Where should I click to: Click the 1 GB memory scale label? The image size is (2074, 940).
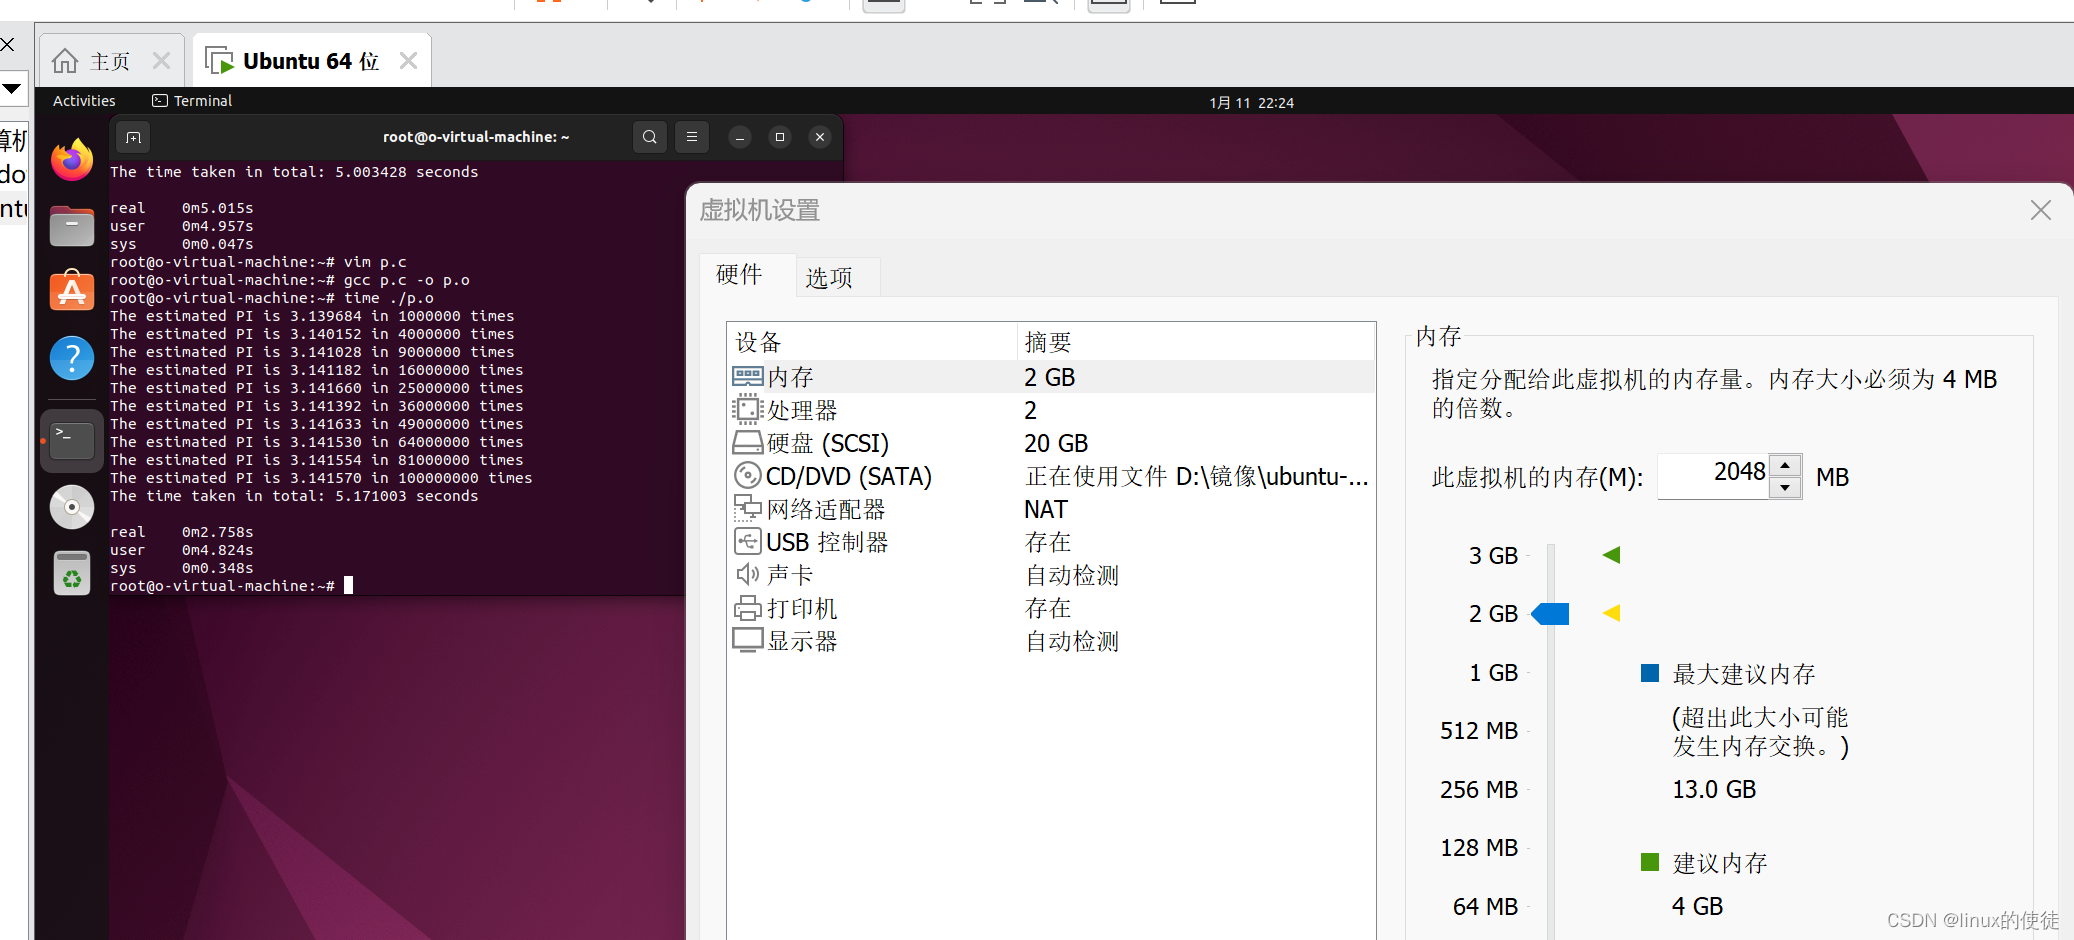1493,673
